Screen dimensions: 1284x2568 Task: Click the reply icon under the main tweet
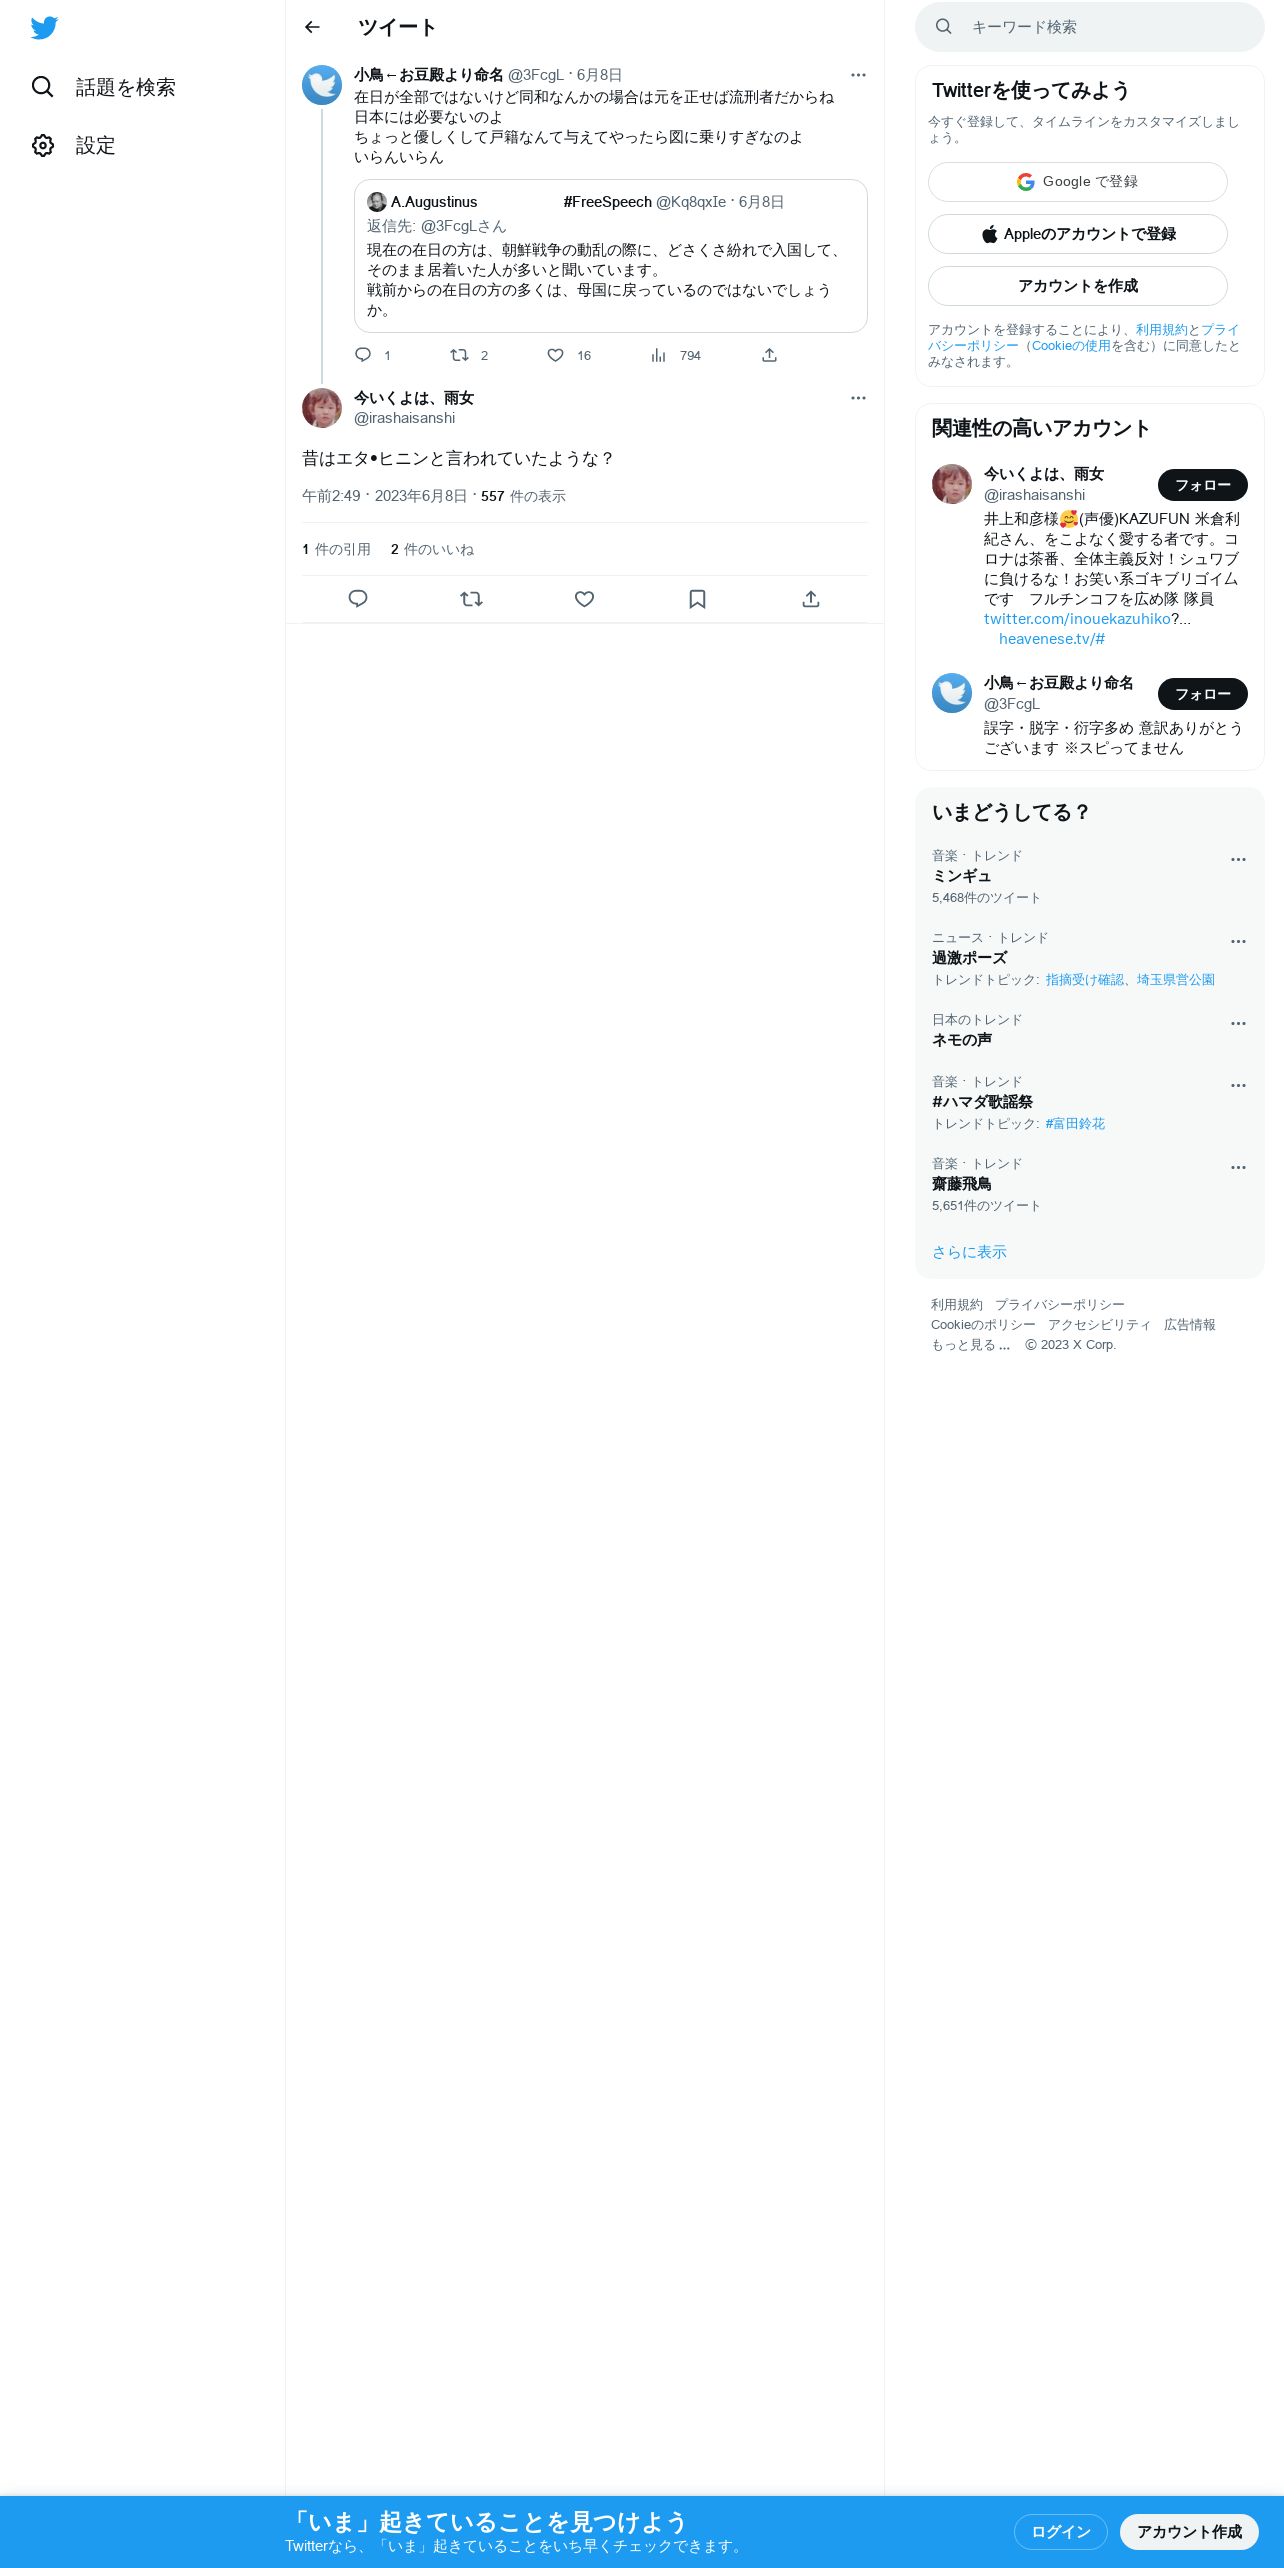(x=358, y=599)
